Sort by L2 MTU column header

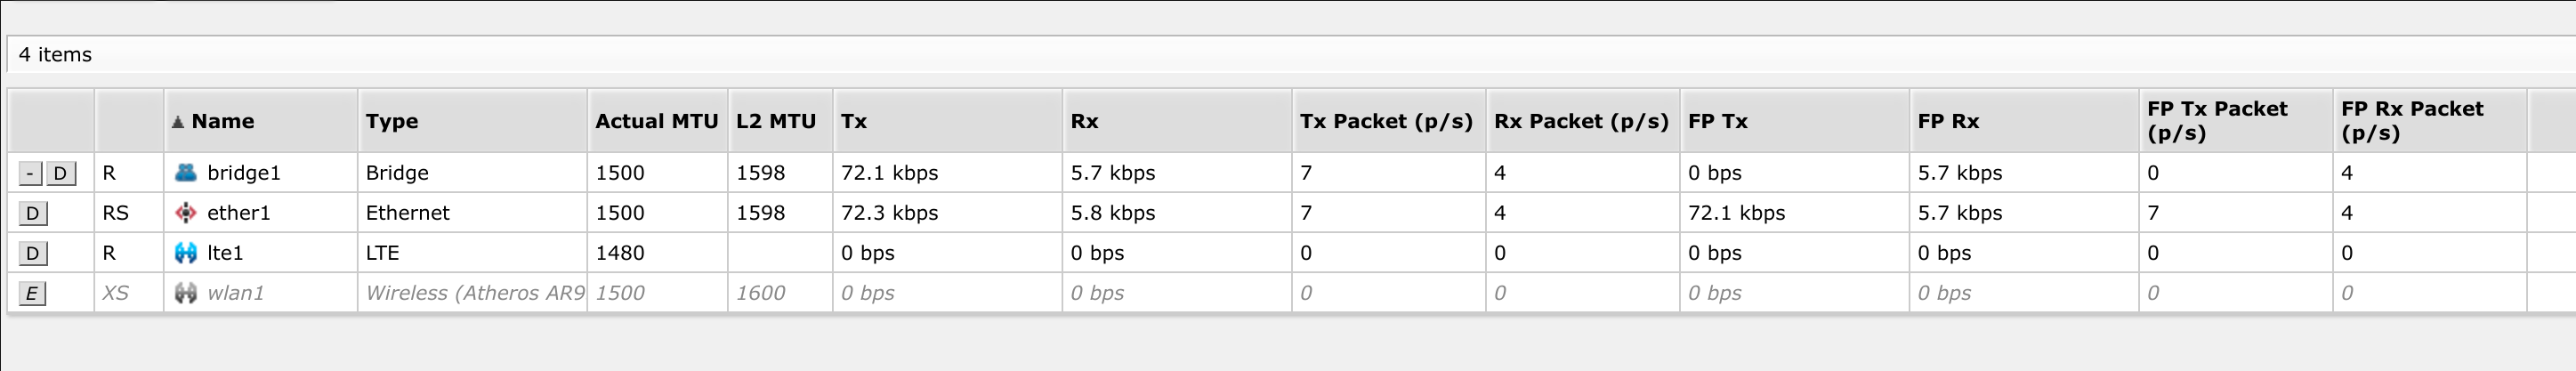point(776,122)
